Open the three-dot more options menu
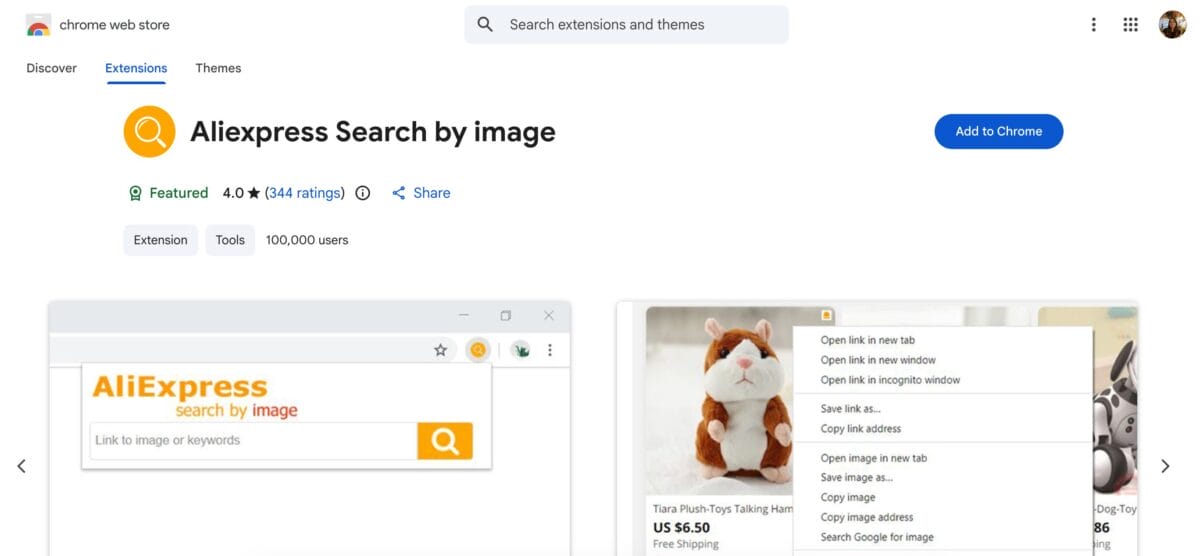 (x=1094, y=25)
